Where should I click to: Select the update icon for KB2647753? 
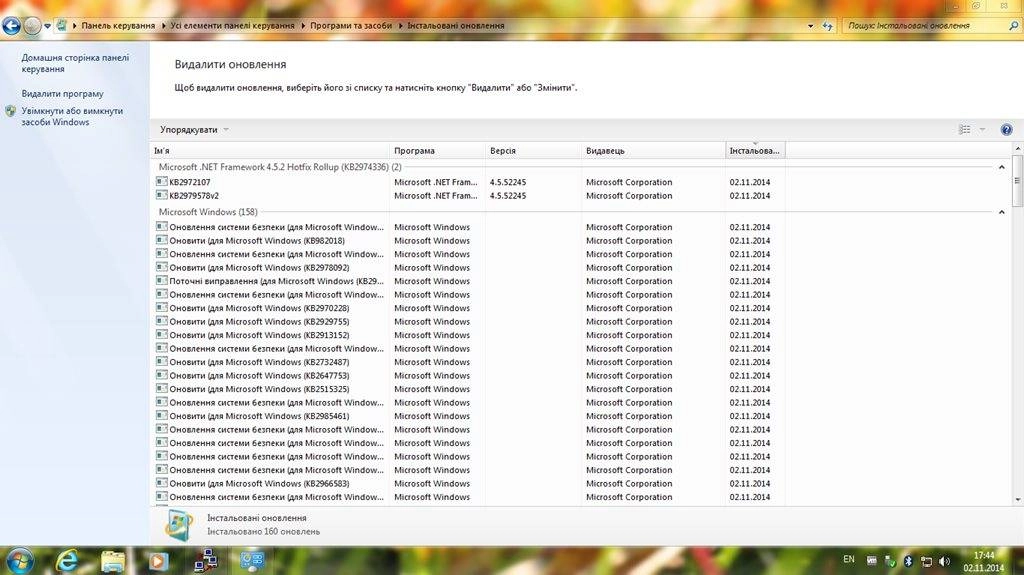tap(162, 375)
